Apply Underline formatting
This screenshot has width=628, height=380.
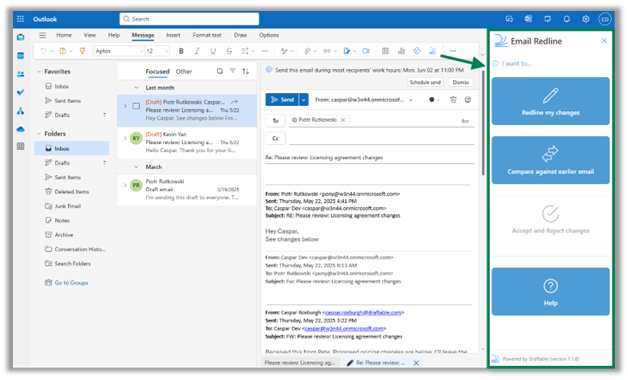[213, 51]
